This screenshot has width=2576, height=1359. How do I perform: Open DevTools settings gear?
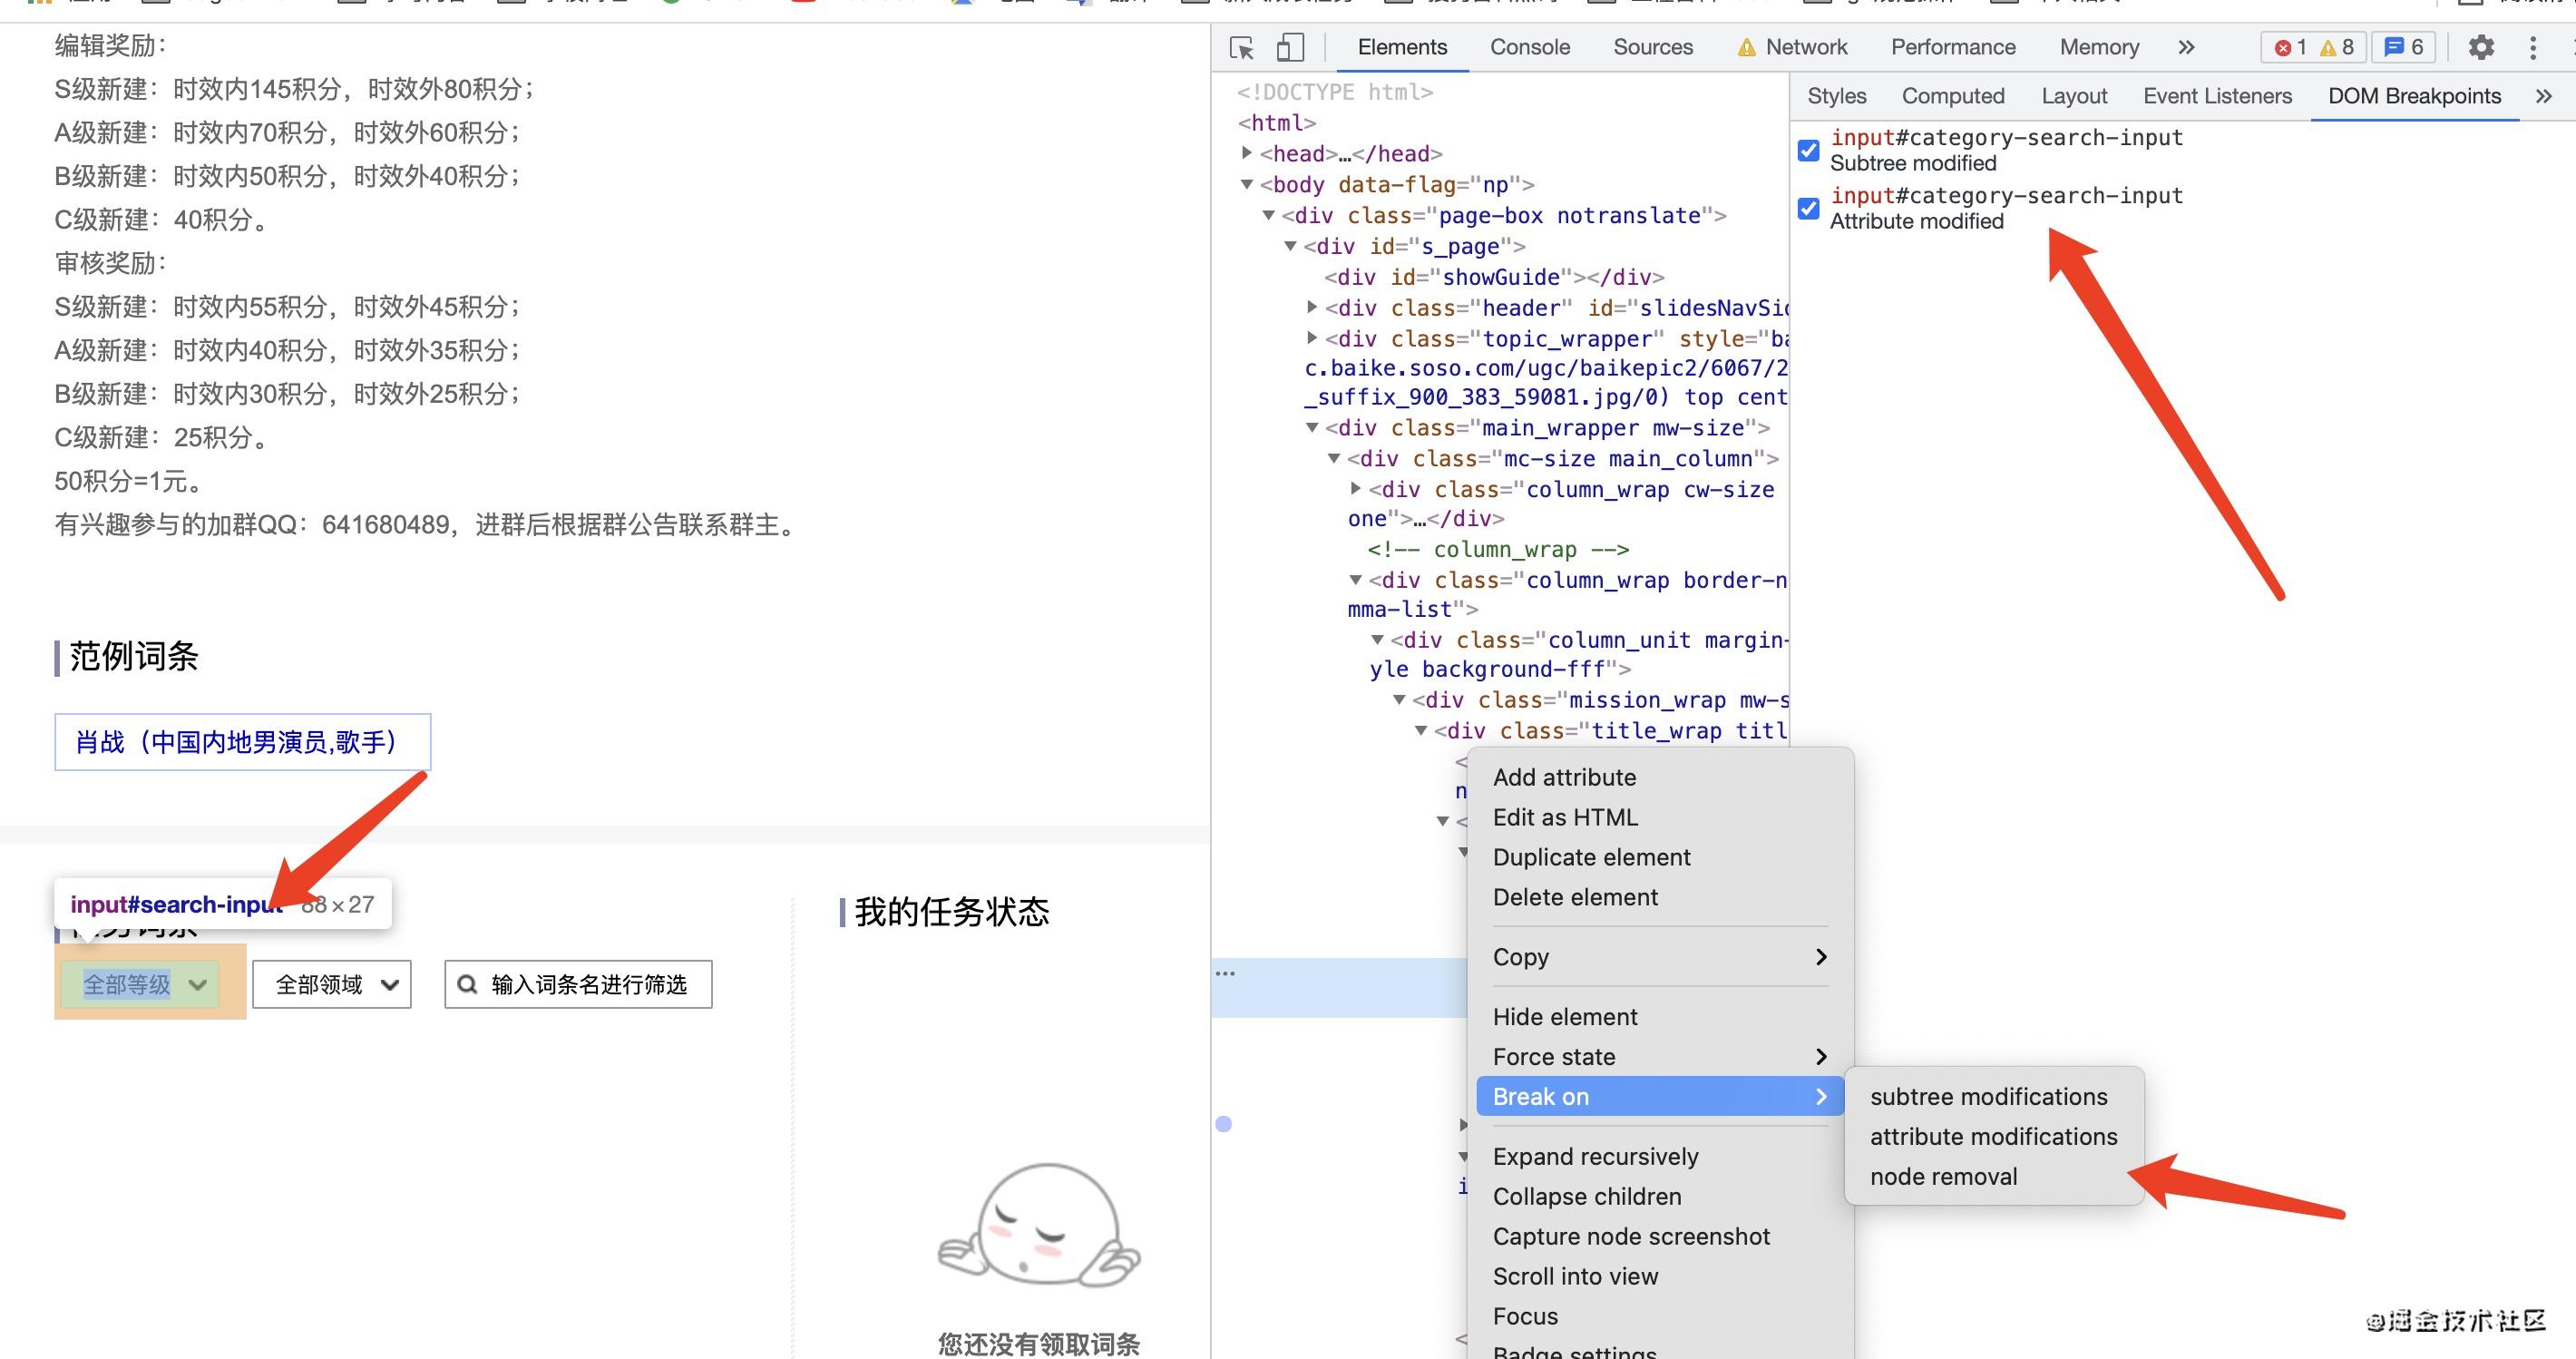(x=2481, y=47)
